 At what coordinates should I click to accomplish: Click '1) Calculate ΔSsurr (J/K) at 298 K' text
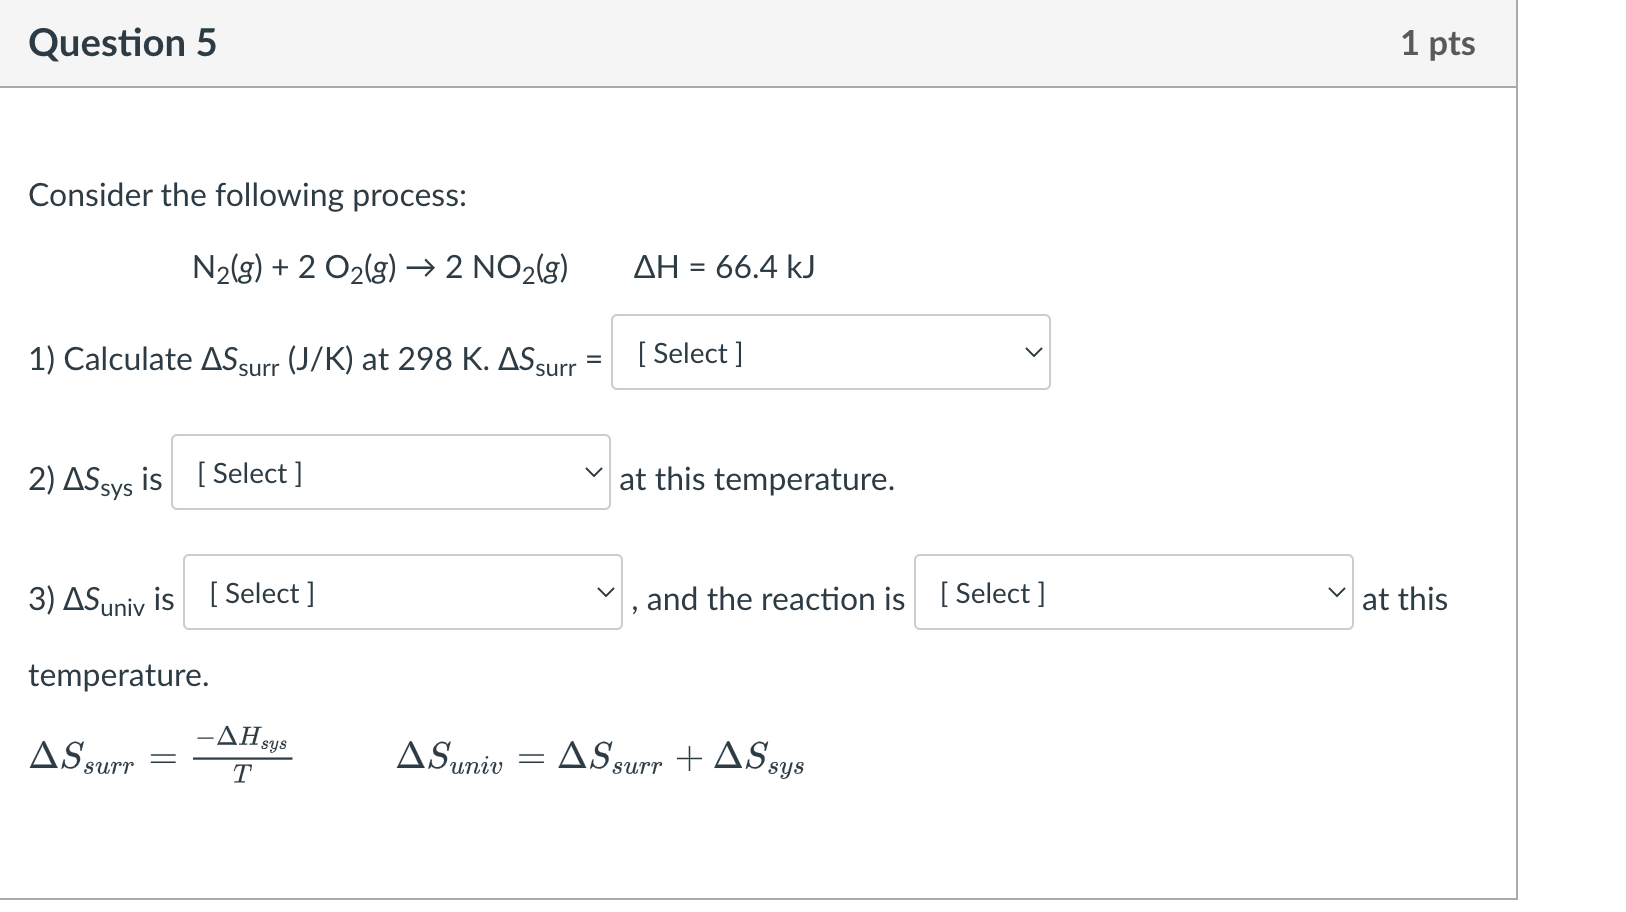point(259,360)
